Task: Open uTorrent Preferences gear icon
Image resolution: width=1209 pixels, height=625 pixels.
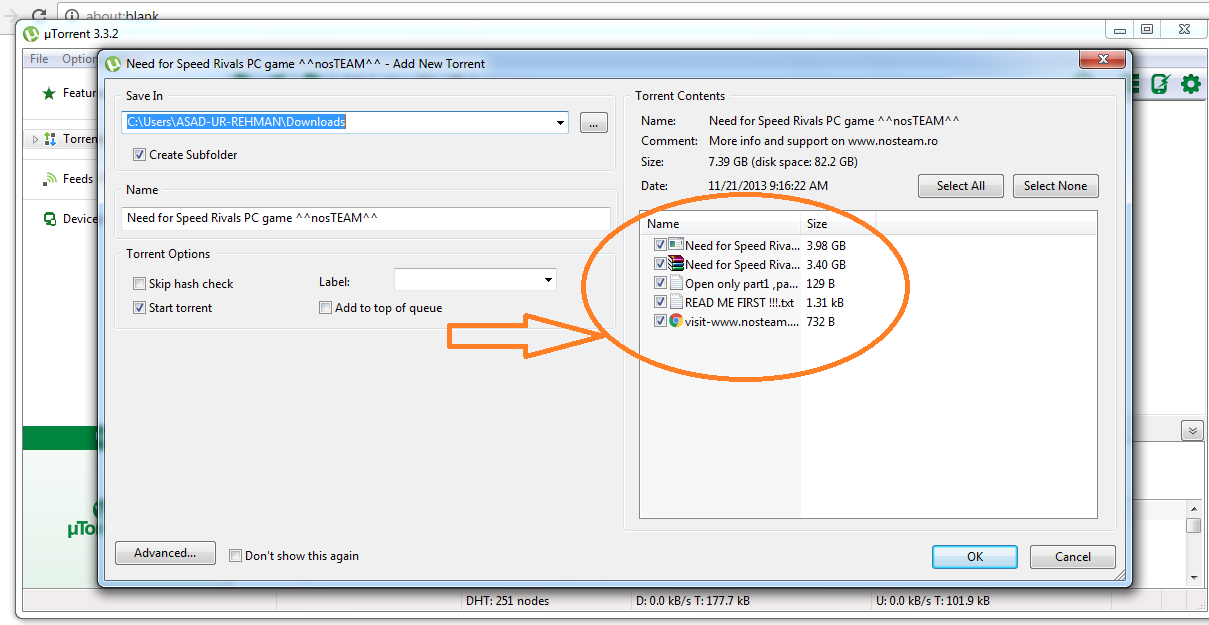Action: [x=1190, y=84]
